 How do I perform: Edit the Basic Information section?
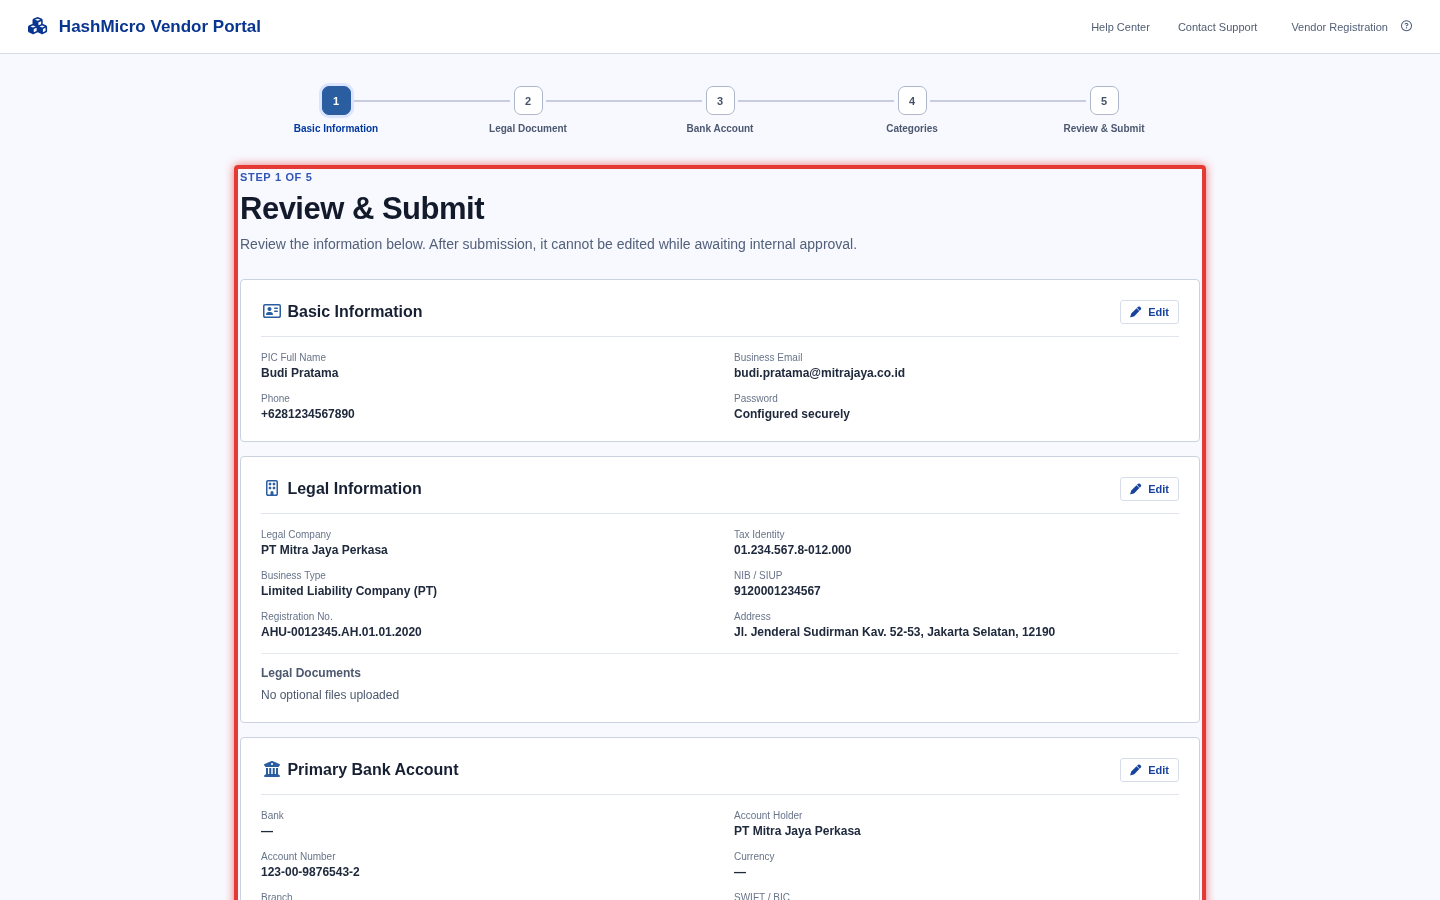click(1149, 312)
